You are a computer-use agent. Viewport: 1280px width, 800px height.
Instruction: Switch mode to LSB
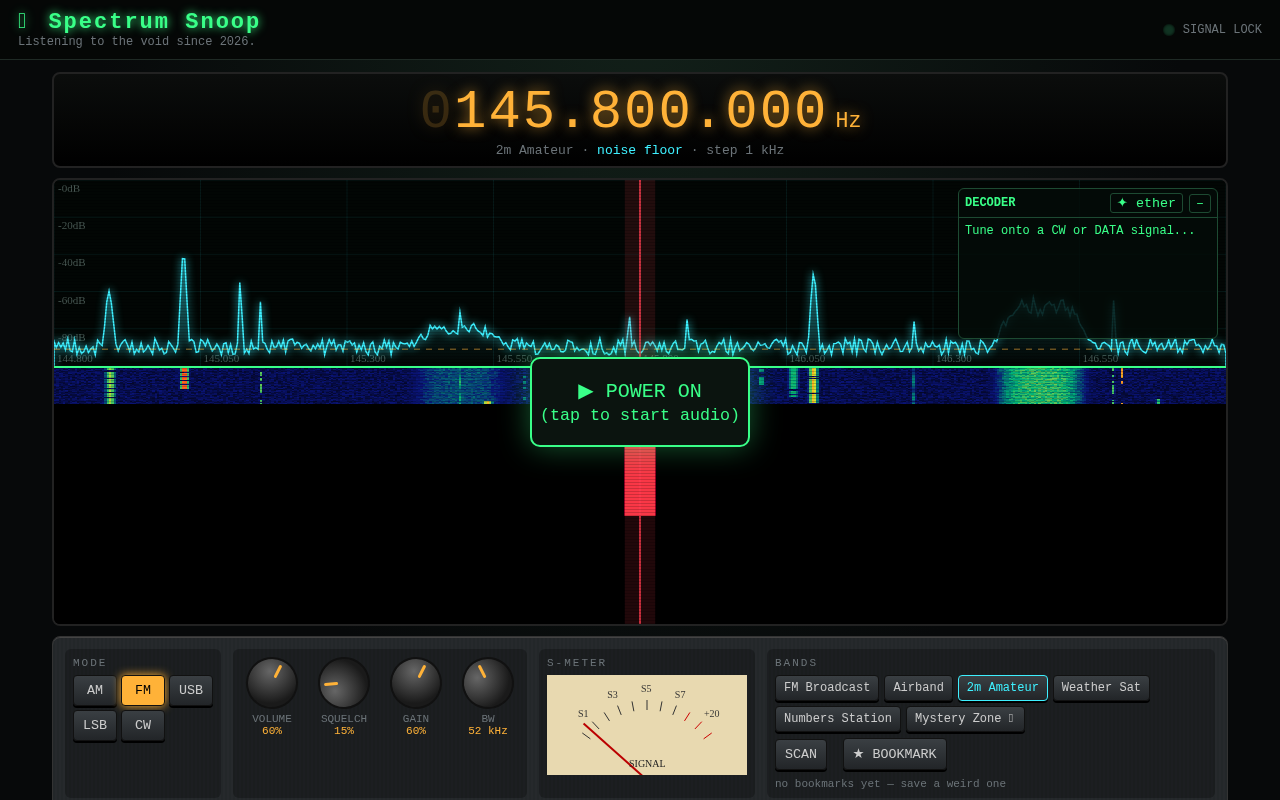point(95,725)
